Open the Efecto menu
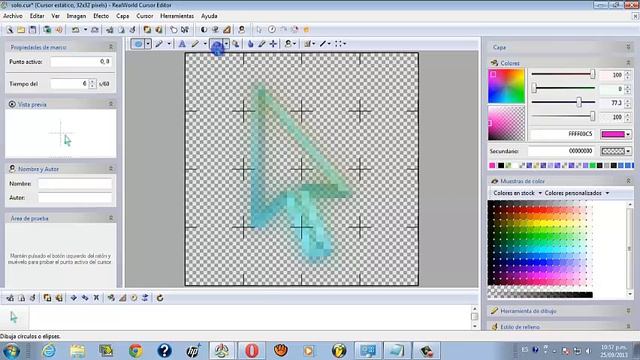Viewport: 640px width, 360px height. [x=101, y=16]
